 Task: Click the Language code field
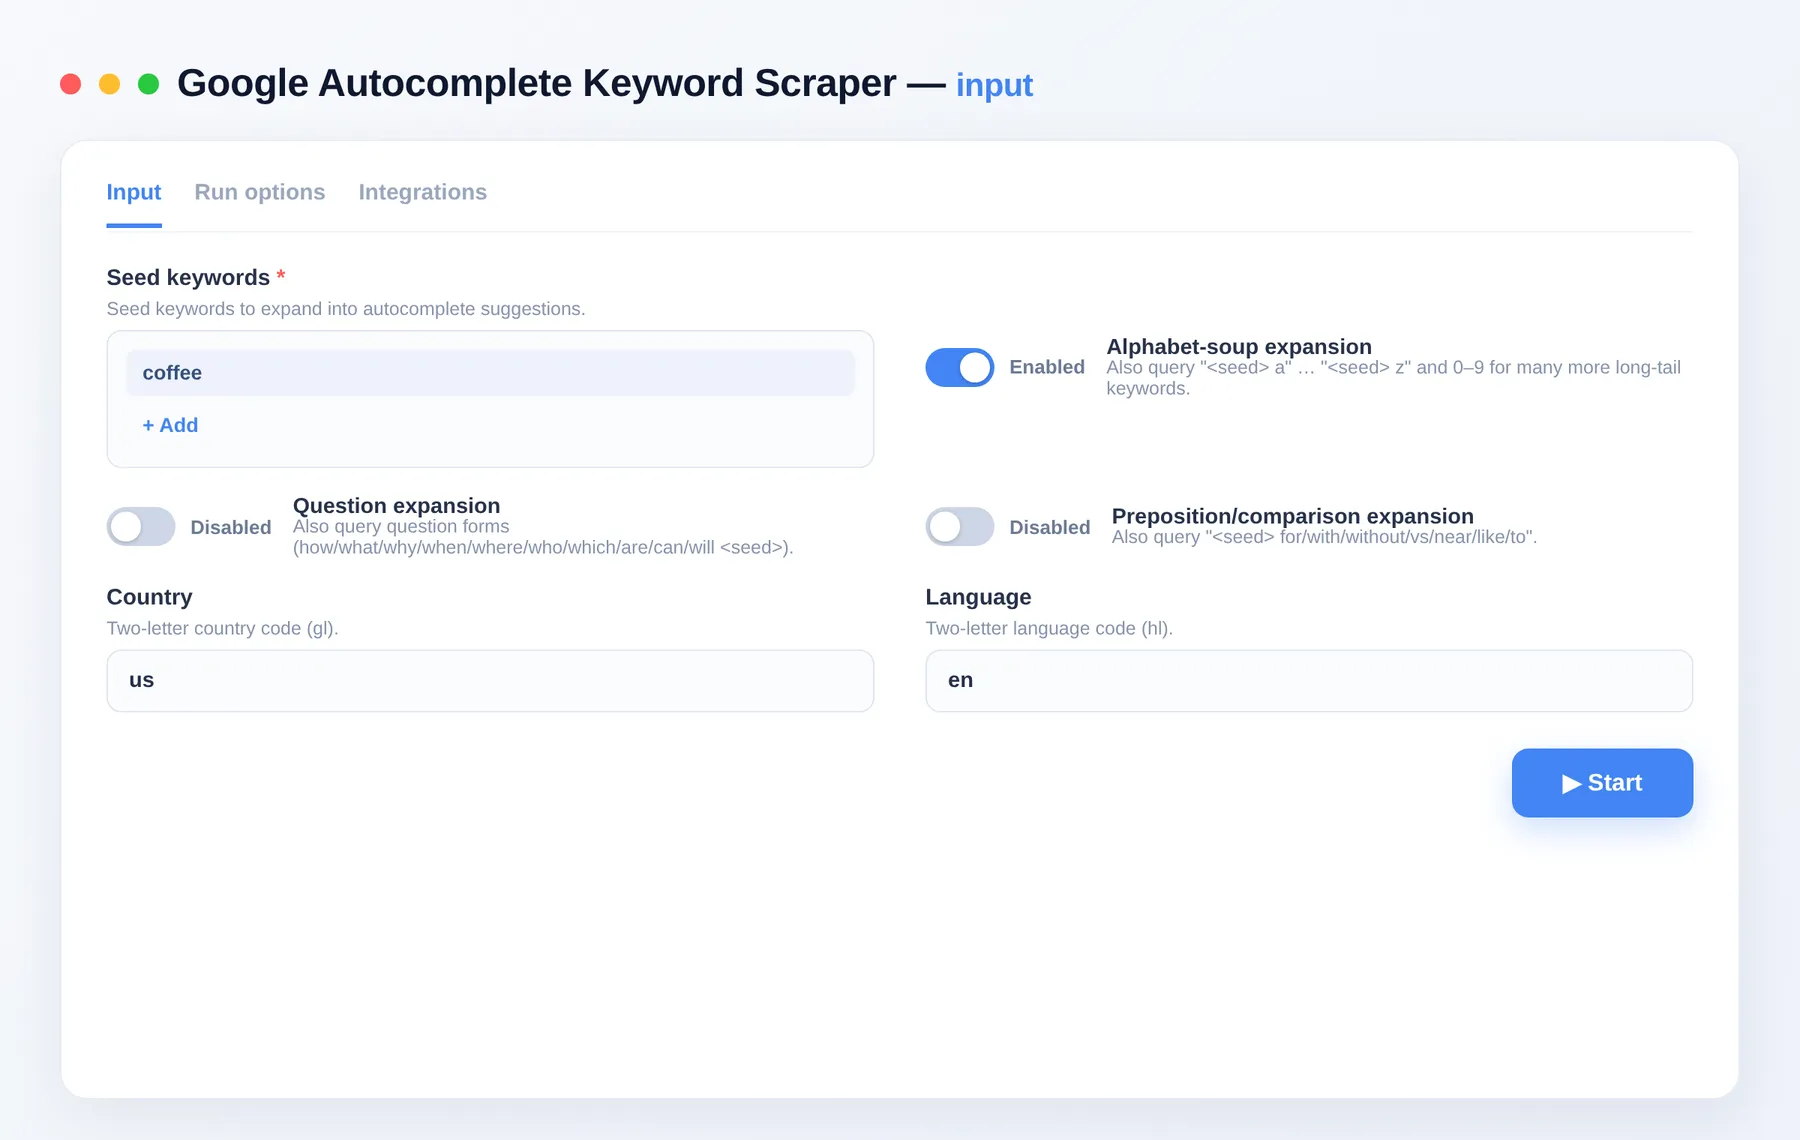pyautogui.click(x=1309, y=681)
